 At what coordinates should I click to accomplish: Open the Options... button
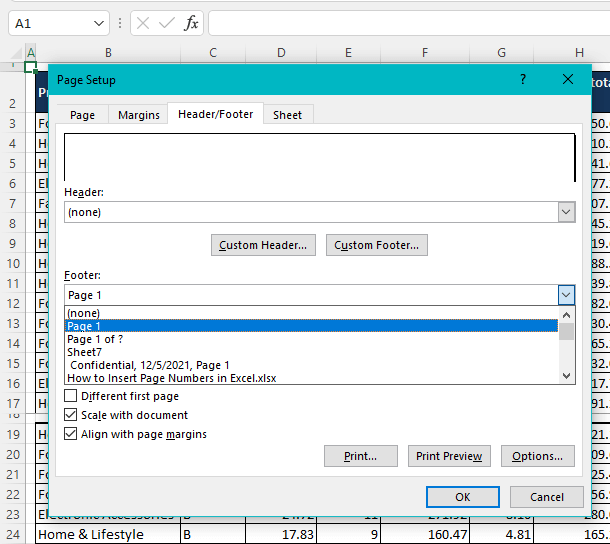coord(538,456)
